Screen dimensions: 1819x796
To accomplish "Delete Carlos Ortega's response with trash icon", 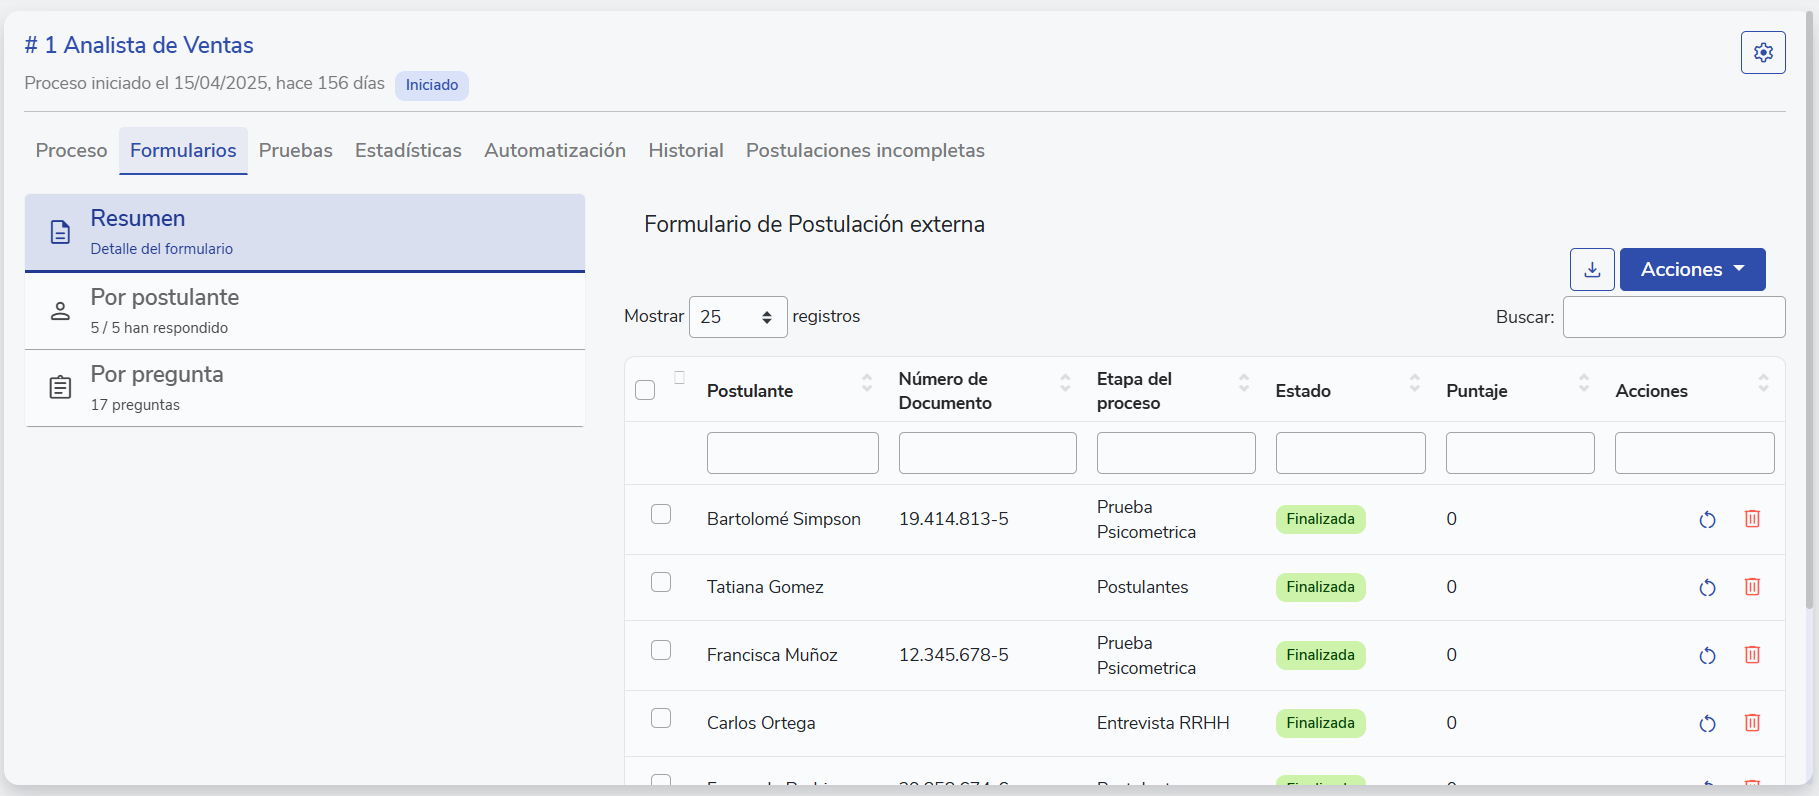I will coord(1752,723).
